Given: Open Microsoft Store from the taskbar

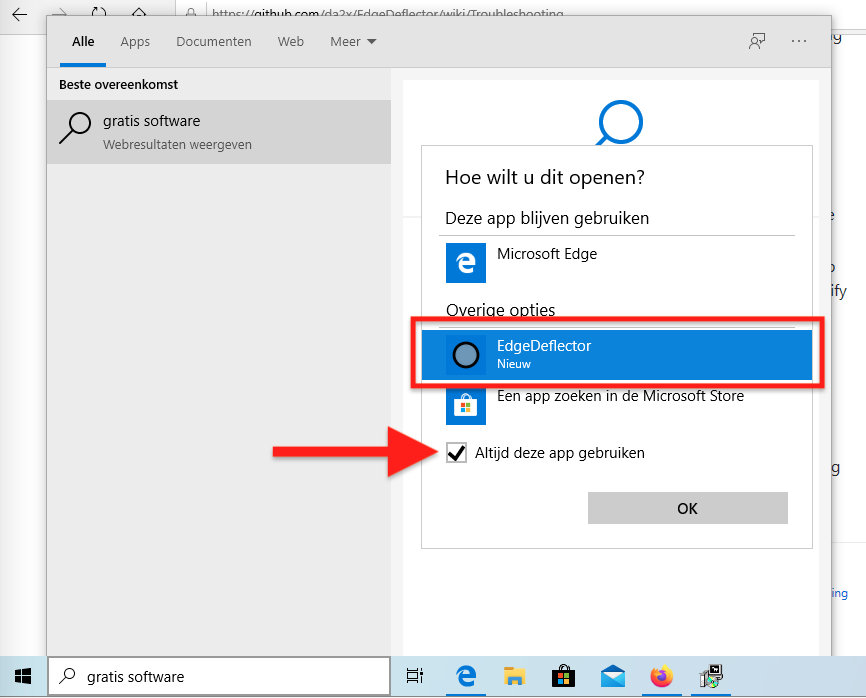Looking at the screenshot, I should [563, 677].
